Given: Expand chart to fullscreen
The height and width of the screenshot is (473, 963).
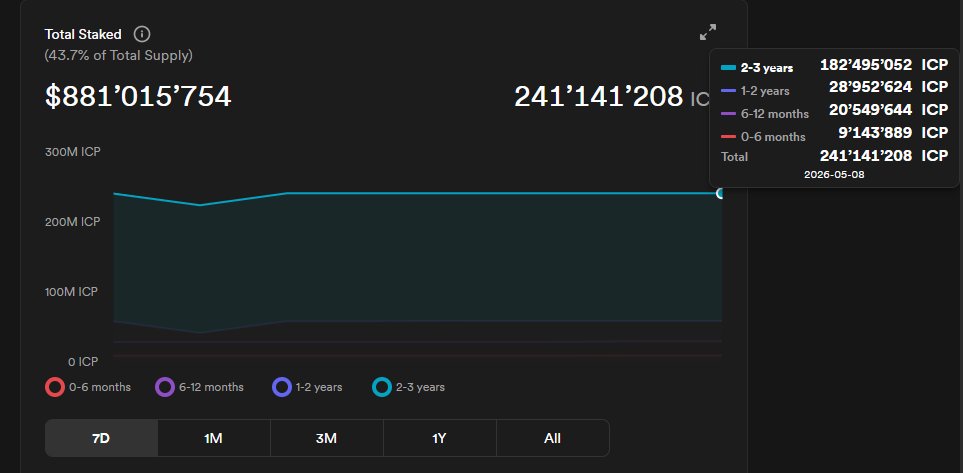Looking at the screenshot, I should click(708, 33).
